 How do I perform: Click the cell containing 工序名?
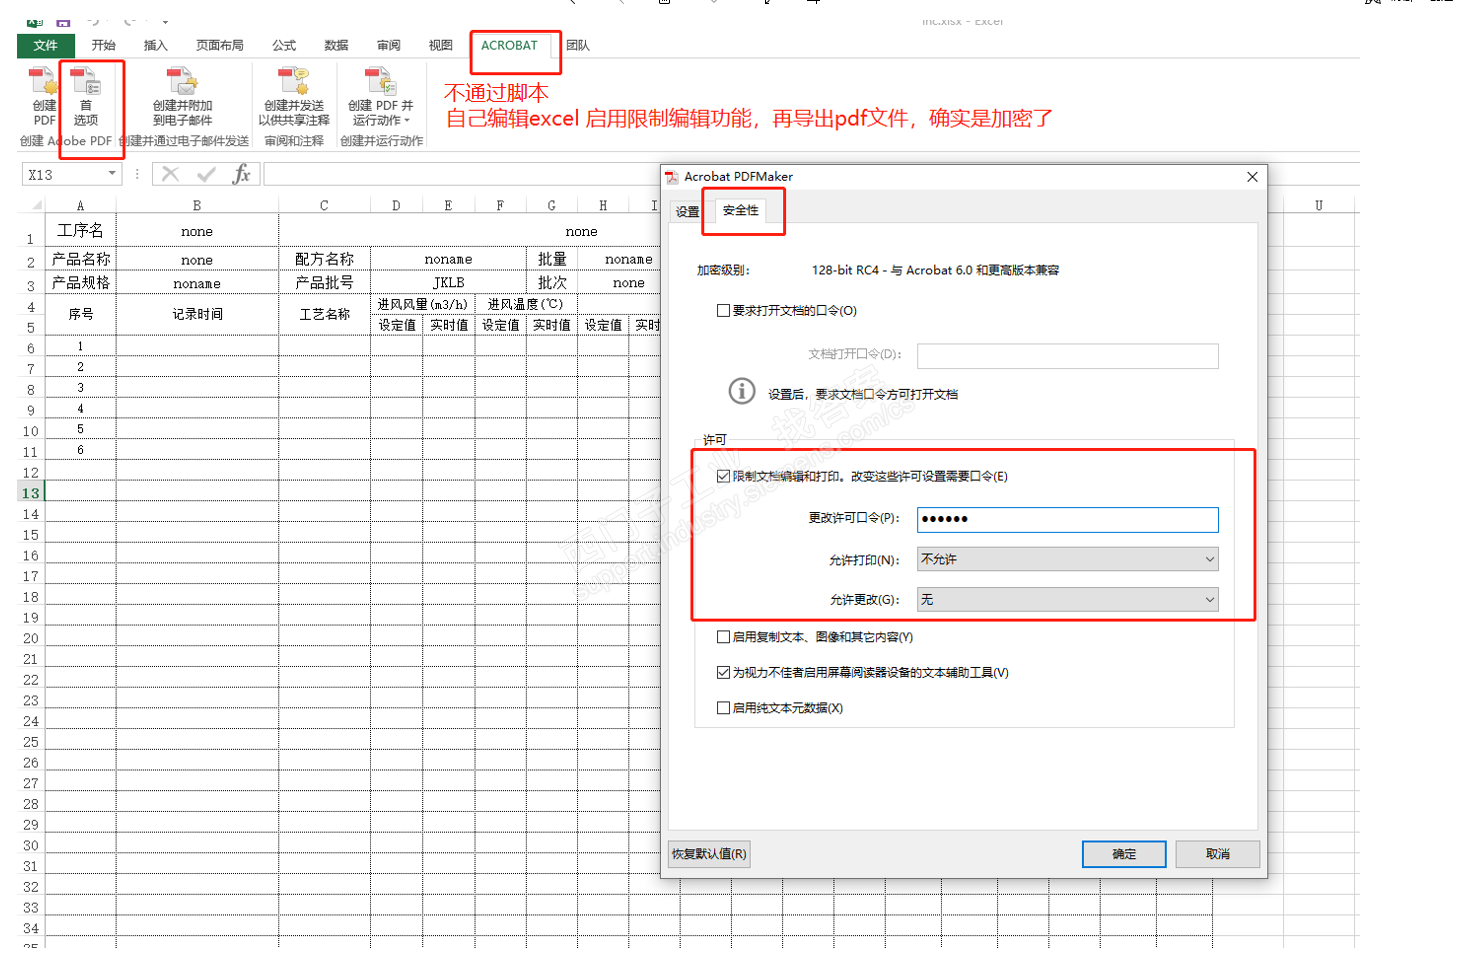(x=80, y=231)
